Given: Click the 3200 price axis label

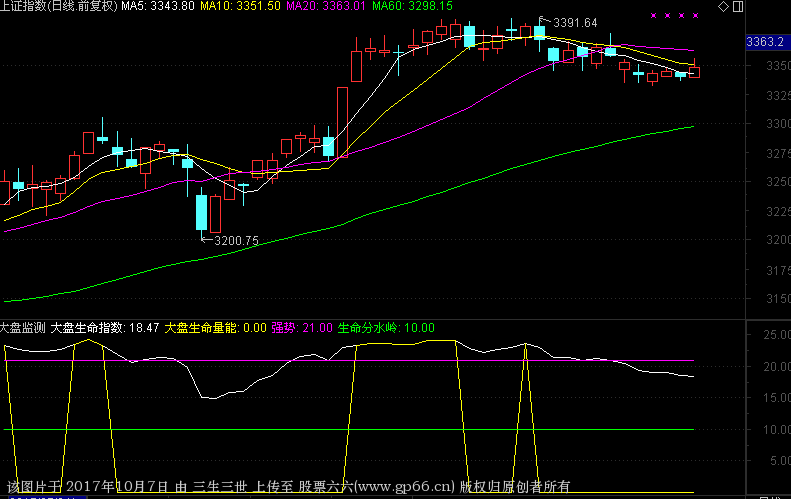Looking at the screenshot, I should [778, 240].
